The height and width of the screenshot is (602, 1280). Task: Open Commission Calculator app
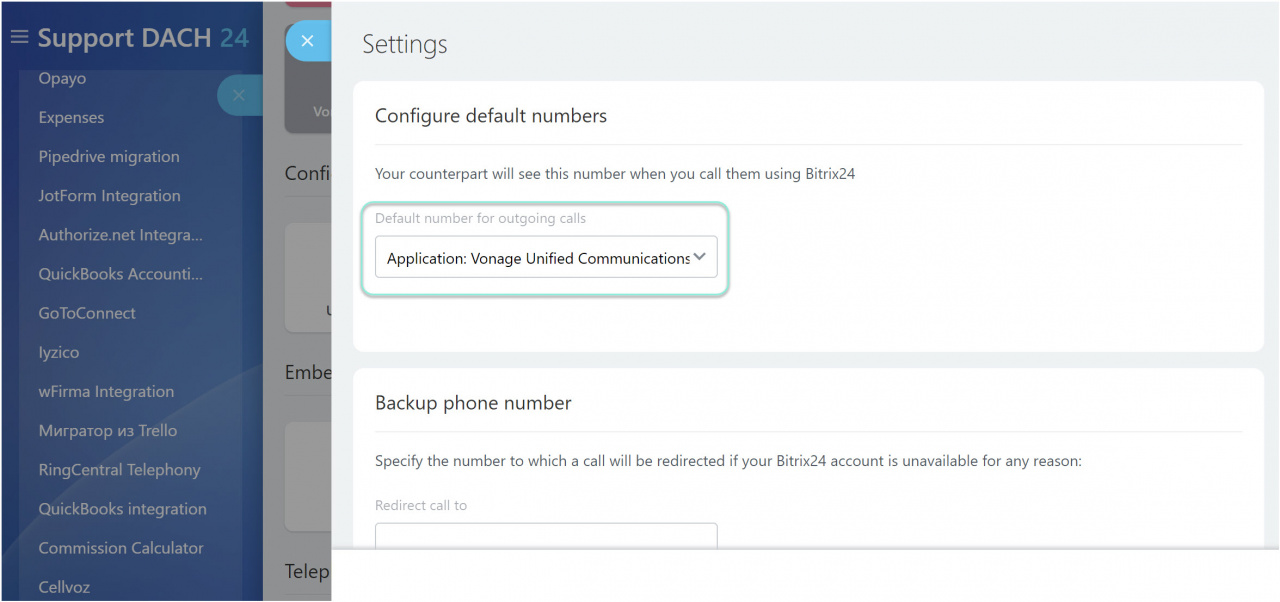click(121, 548)
